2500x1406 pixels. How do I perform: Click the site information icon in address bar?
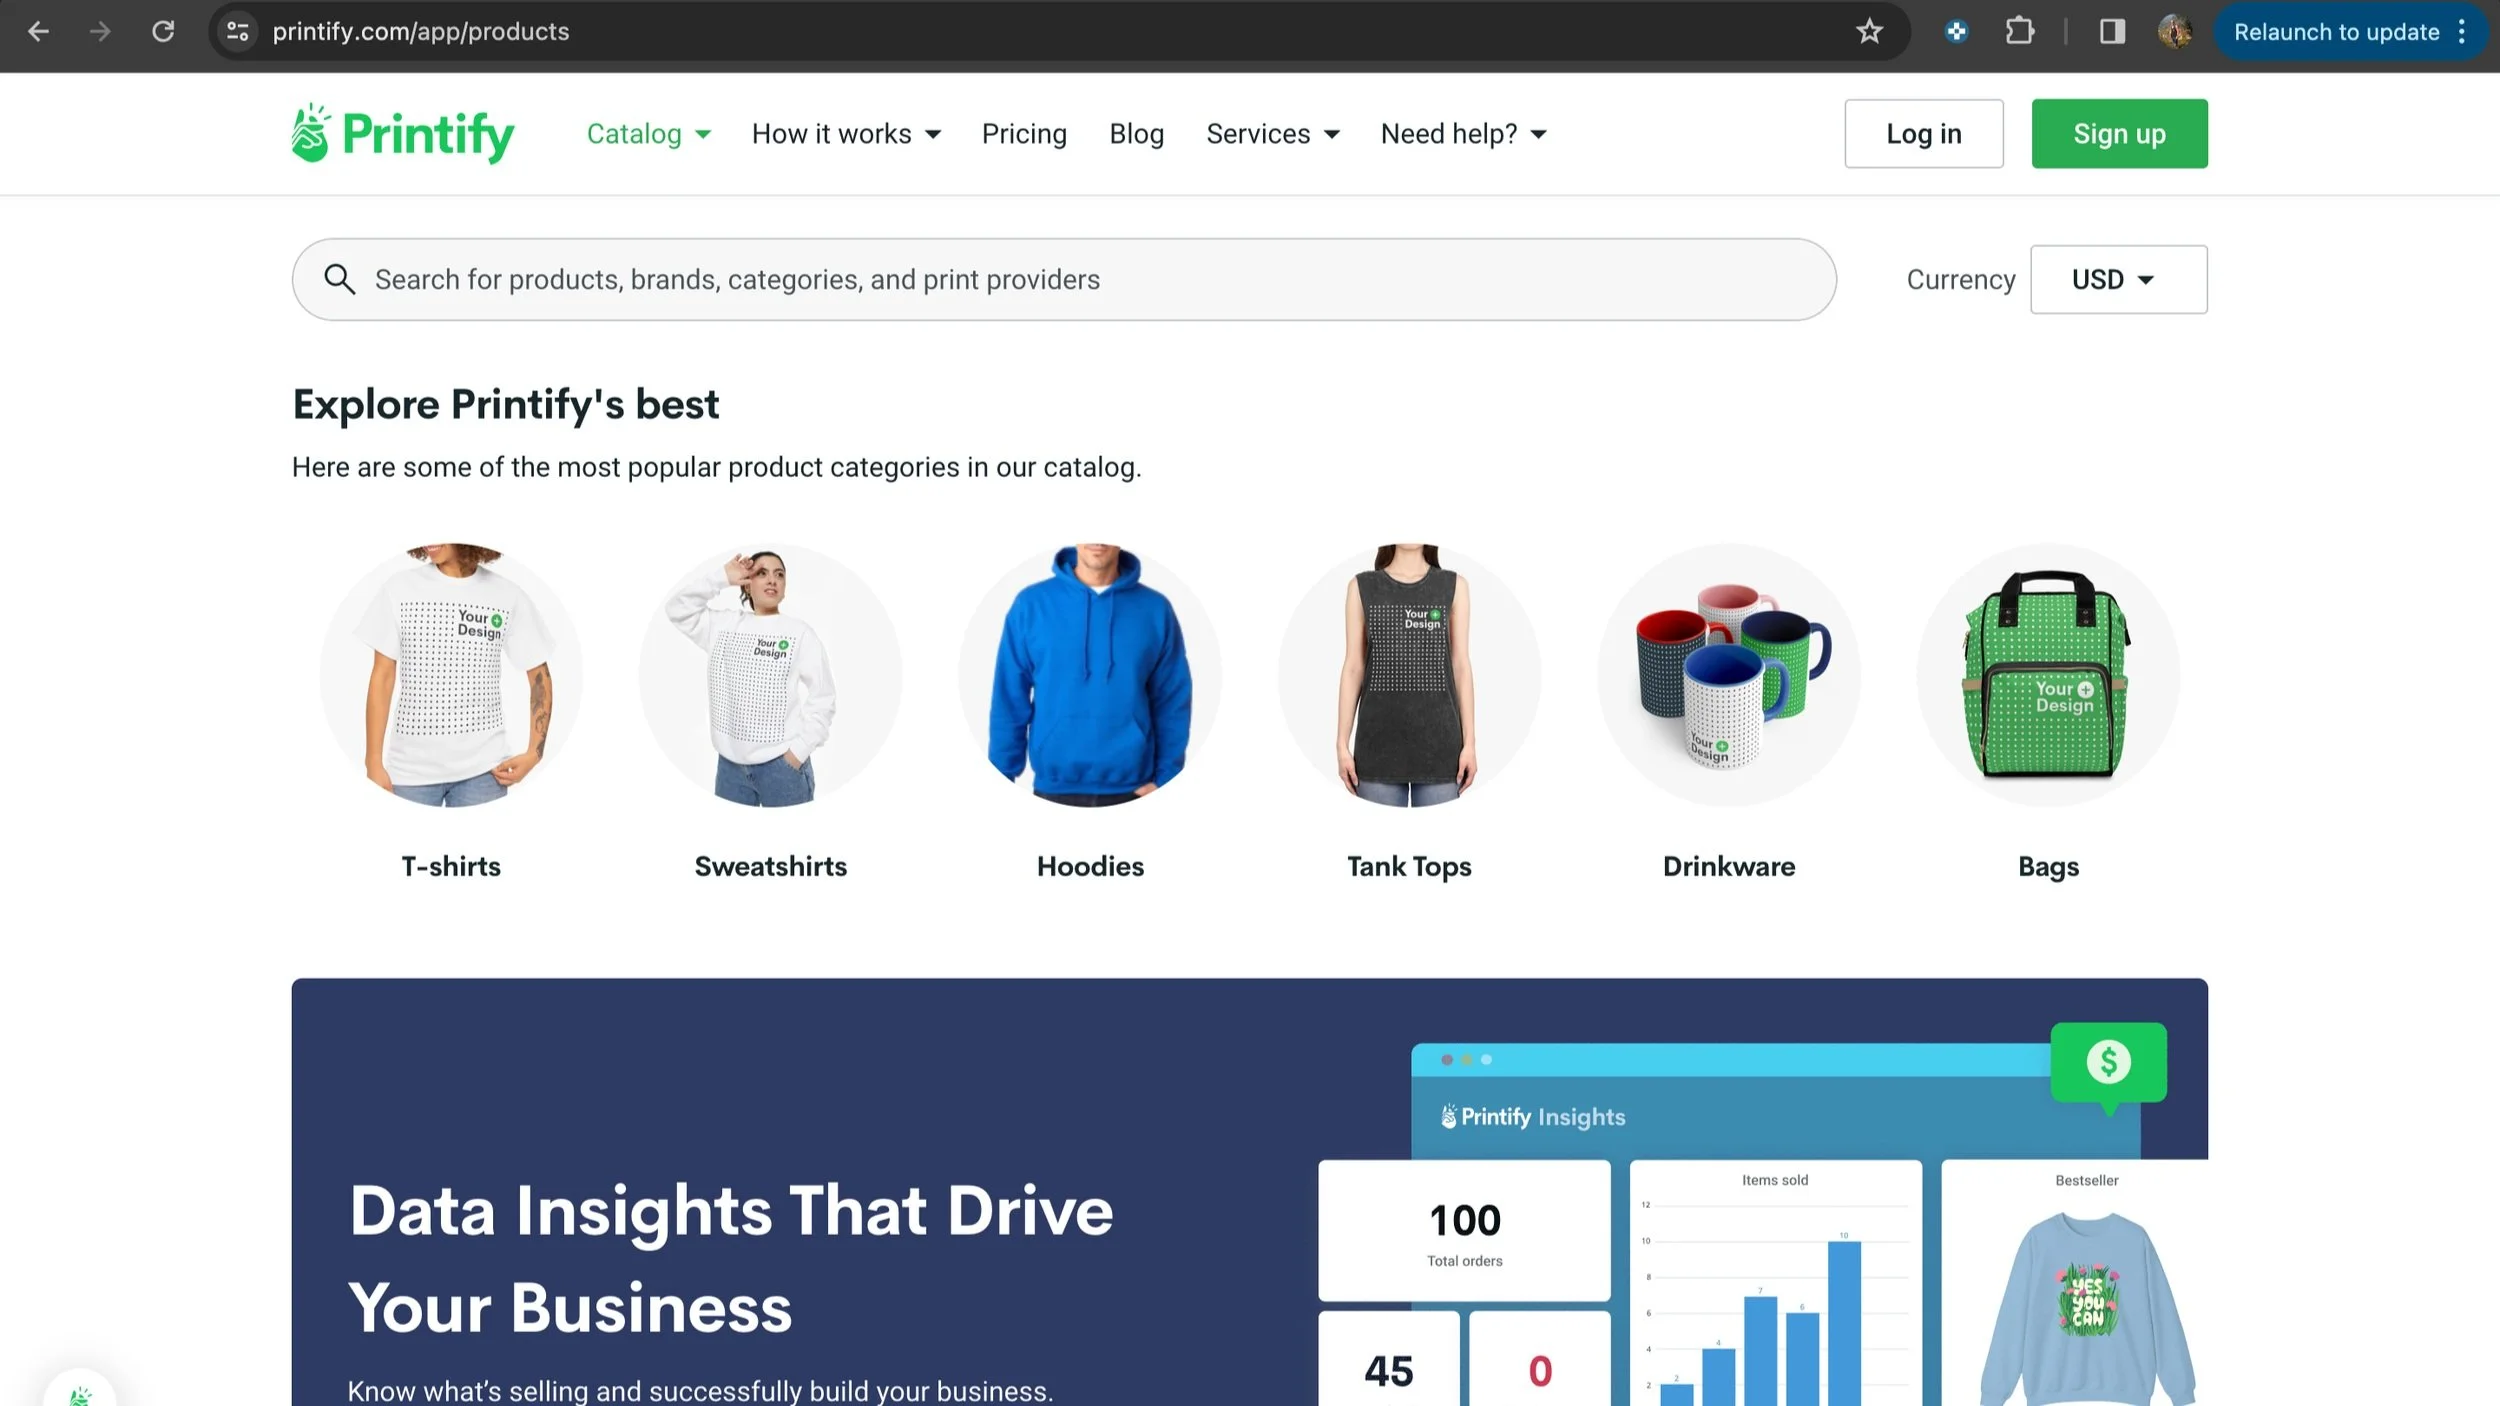pyautogui.click(x=238, y=32)
